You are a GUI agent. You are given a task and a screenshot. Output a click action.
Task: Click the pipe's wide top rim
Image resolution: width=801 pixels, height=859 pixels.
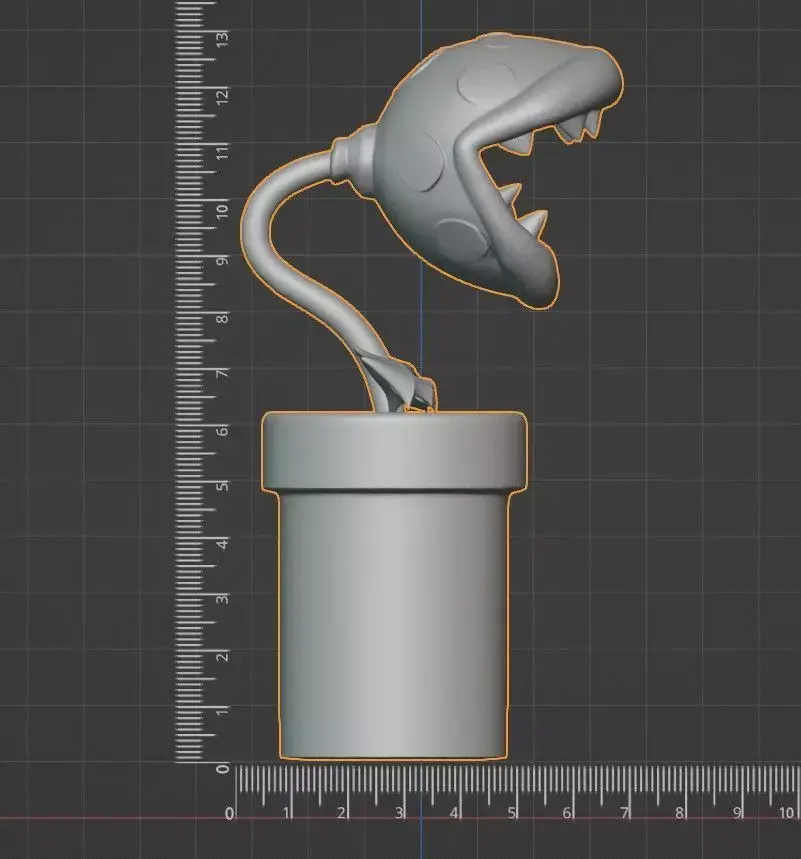(394, 450)
